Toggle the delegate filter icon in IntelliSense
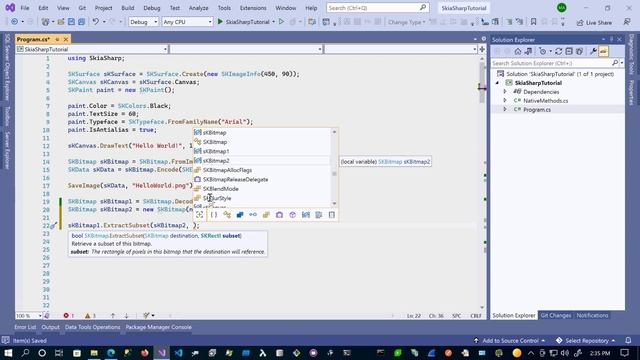The height and width of the screenshot is (360, 640). click(279, 215)
